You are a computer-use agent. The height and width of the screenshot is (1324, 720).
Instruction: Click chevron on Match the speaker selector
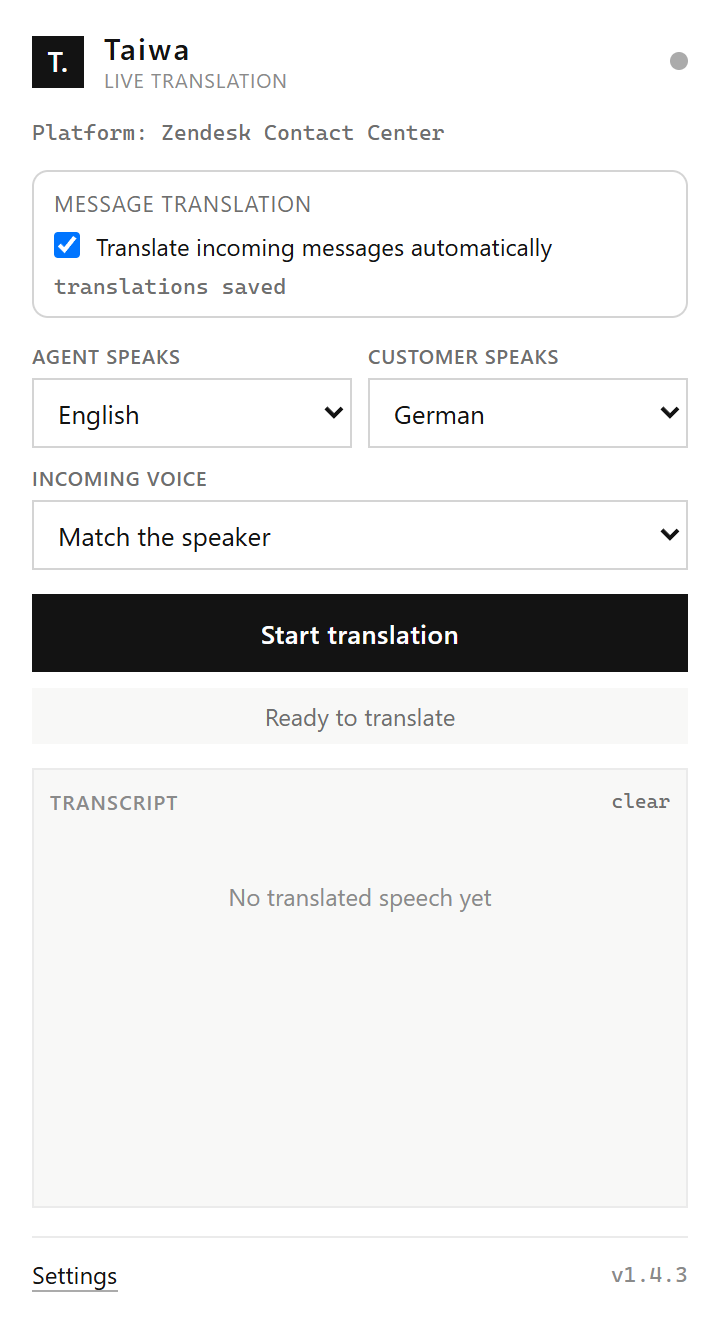670,534
